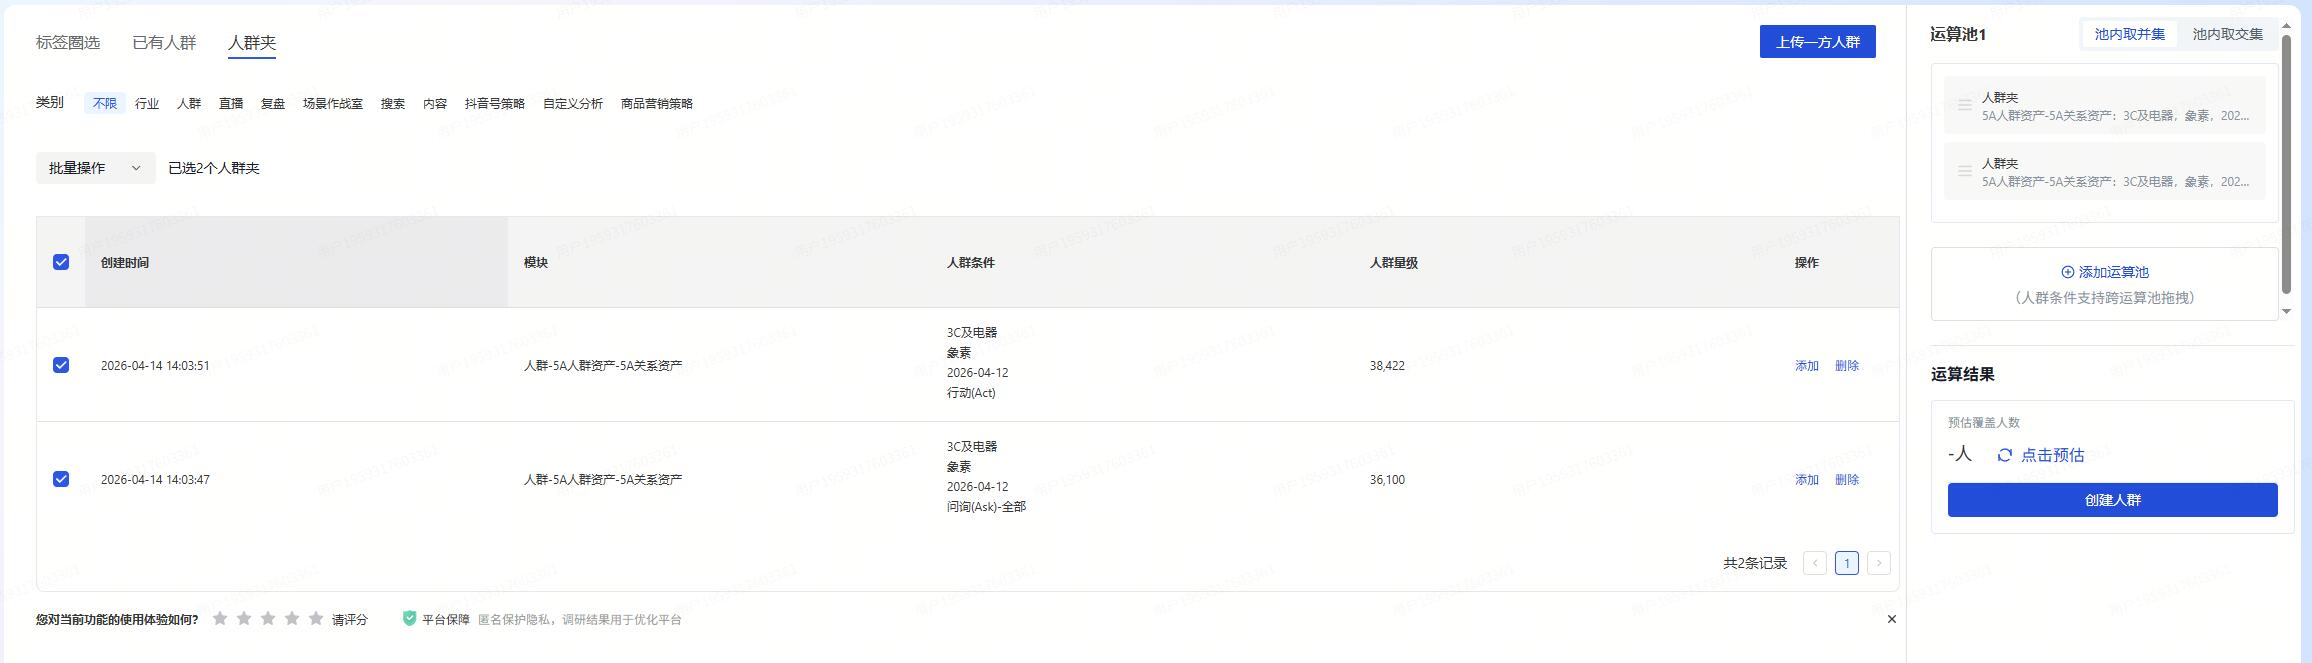Switch the pool to 池内取交集
This screenshot has width=2312, height=663.
(x=2228, y=34)
